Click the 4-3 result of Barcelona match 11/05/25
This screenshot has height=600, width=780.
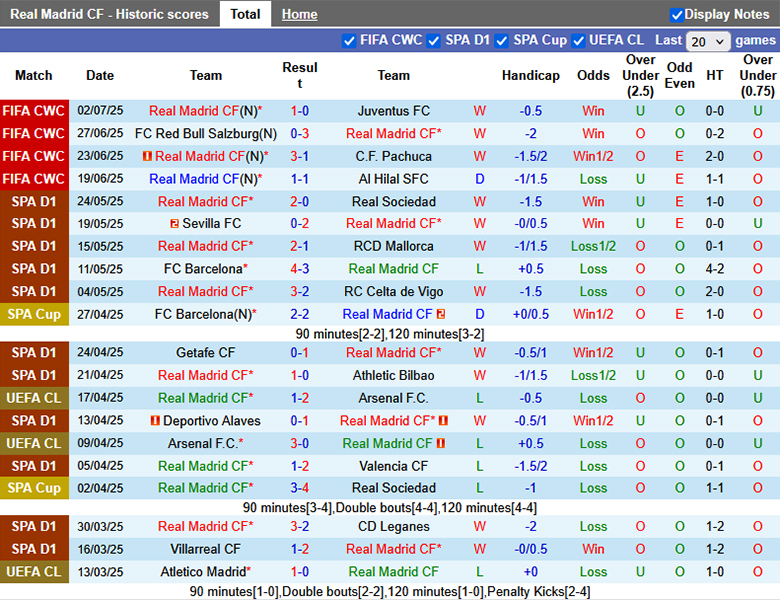tap(299, 269)
